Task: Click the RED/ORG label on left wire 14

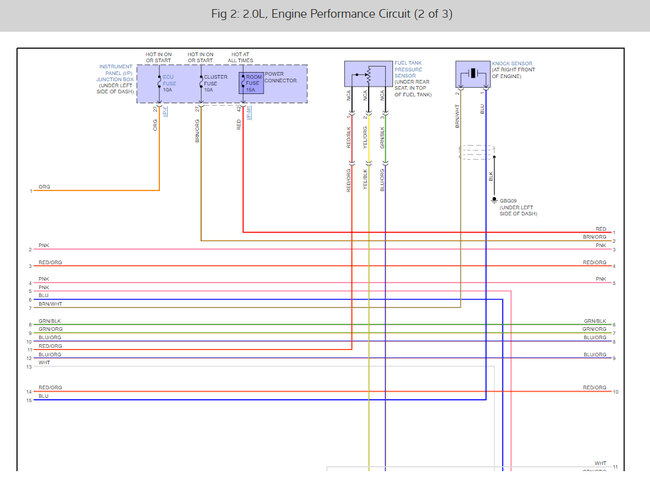Action: coord(50,387)
